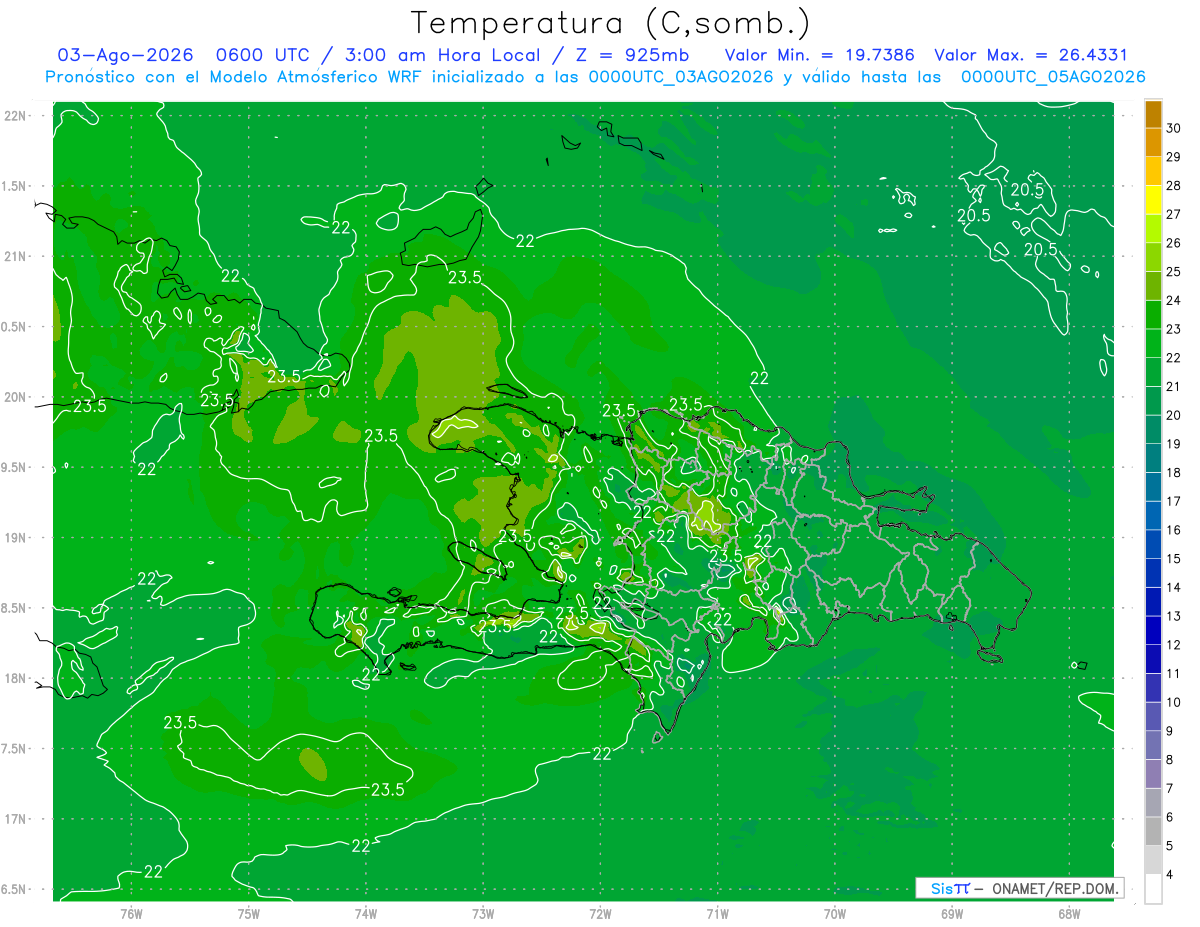Viewport: 1200px width, 927px height.
Task: Click the green colorbar segment between 22 and 23
Action: coord(1153,343)
